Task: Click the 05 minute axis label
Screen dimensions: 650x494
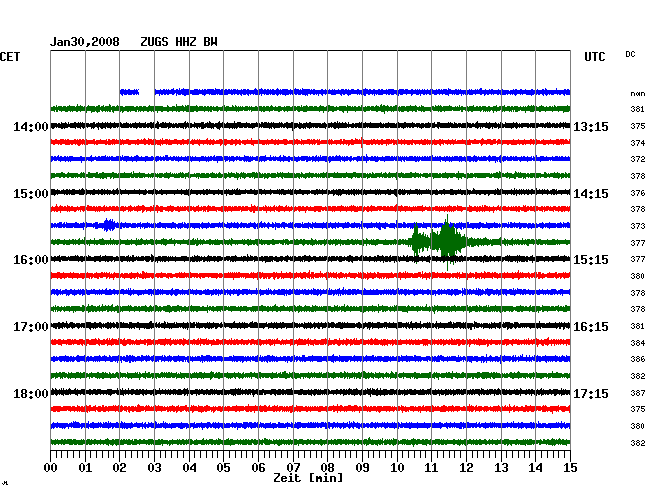Action: coord(223,468)
